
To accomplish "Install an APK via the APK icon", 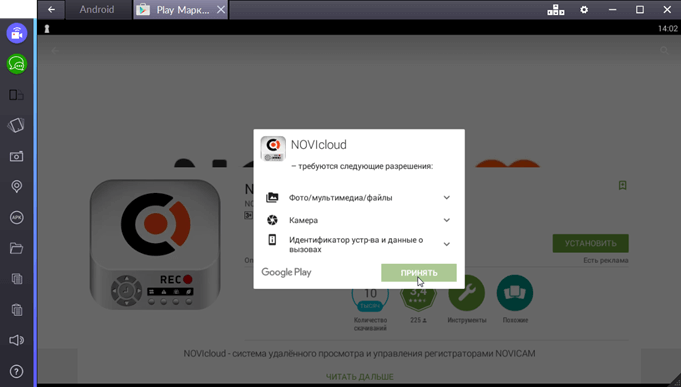I will (x=17, y=218).
